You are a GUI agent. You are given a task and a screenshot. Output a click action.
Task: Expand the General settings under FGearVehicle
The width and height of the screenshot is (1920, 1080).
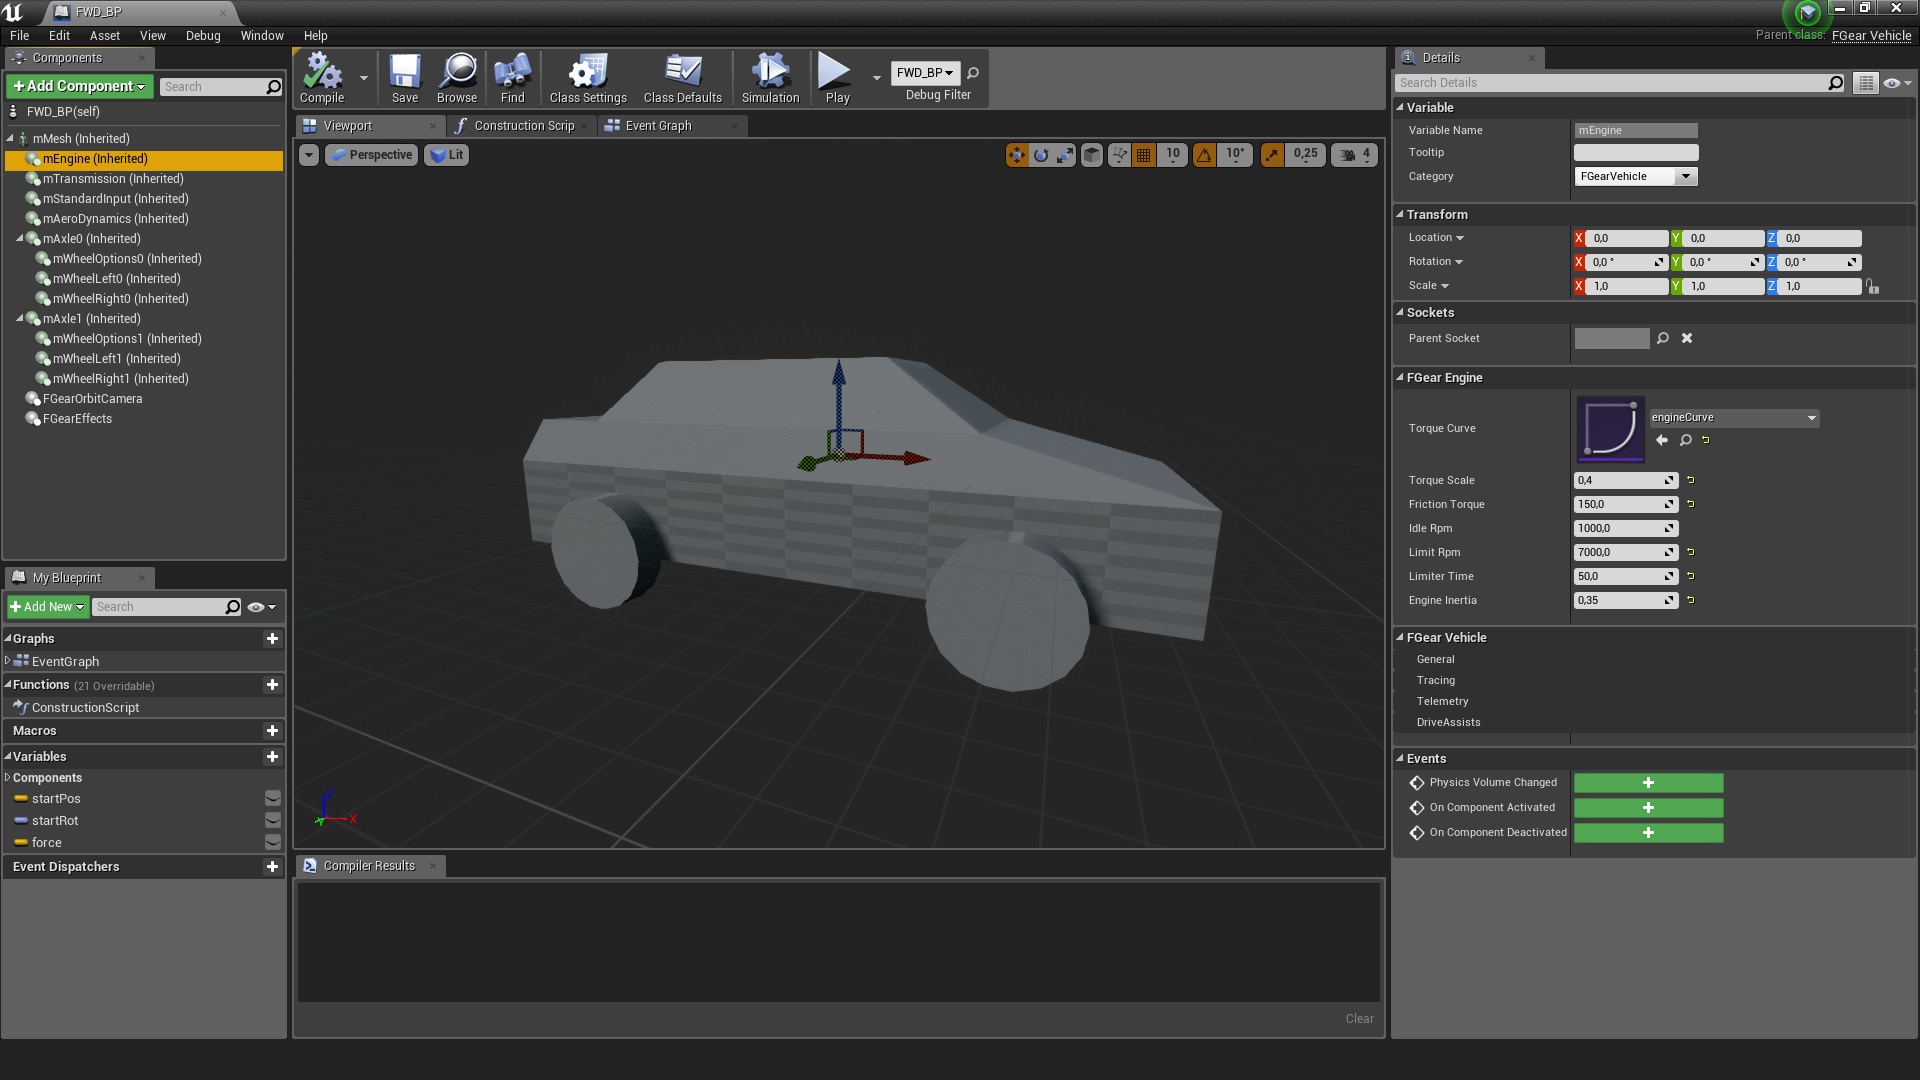coord(1435,658)
